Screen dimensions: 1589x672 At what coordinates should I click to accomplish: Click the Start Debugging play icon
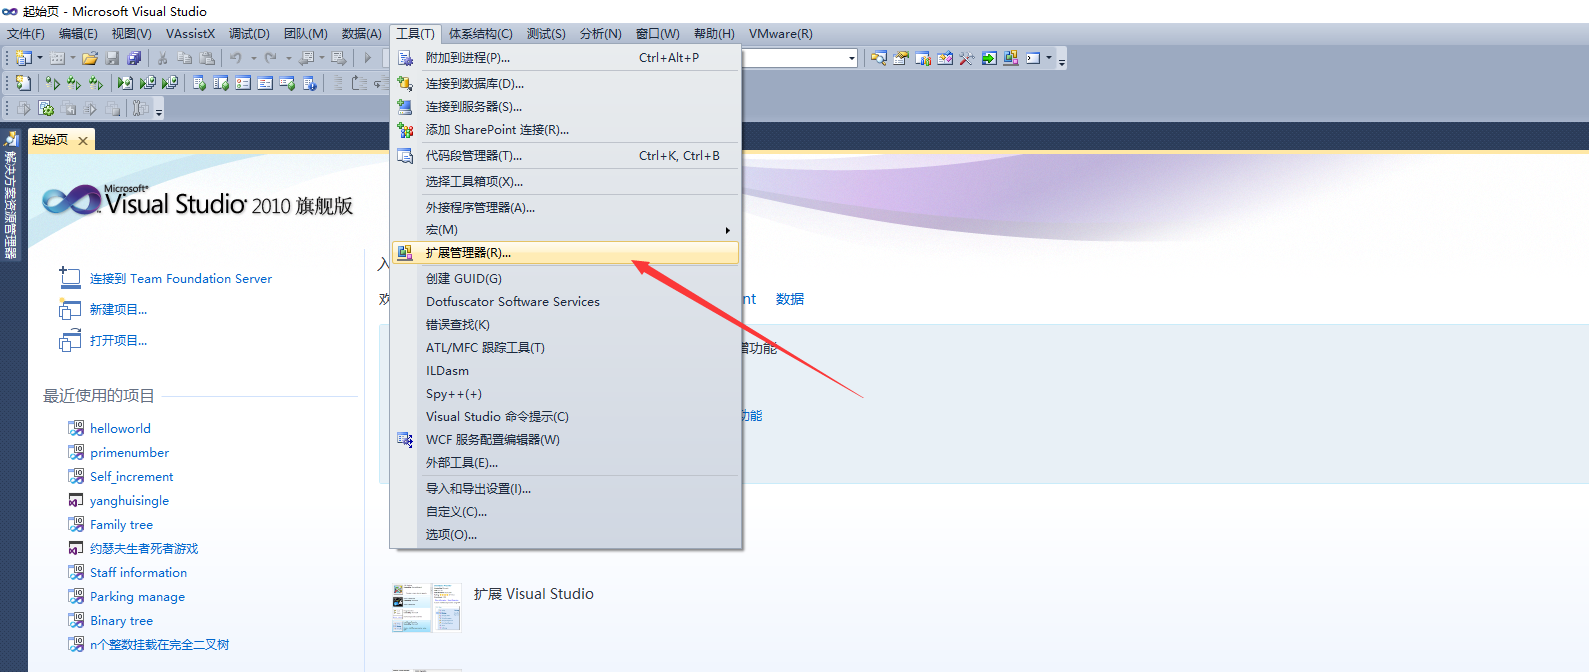[368, 58]
